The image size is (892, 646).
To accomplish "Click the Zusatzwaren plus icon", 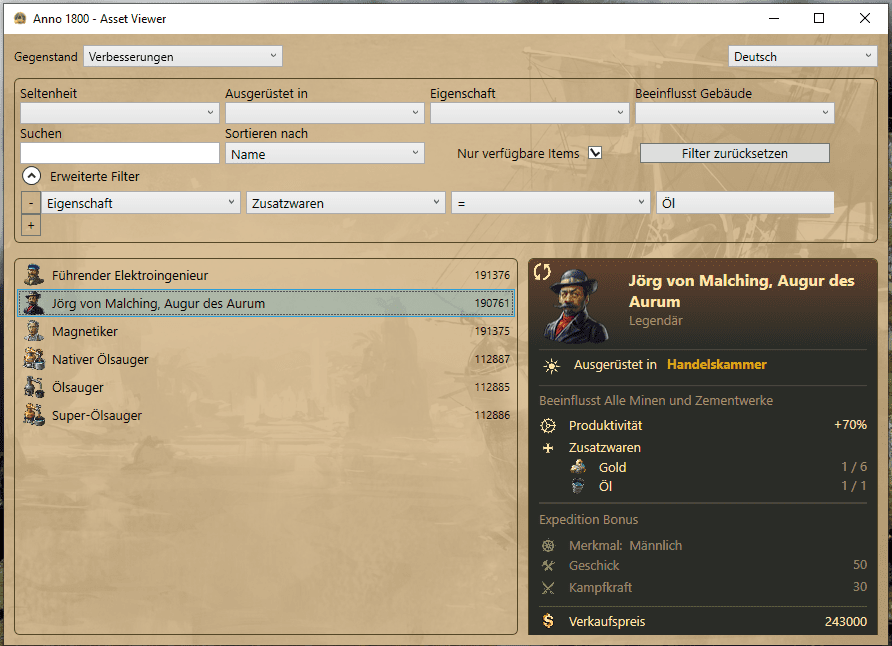I will tap(548, 448).
